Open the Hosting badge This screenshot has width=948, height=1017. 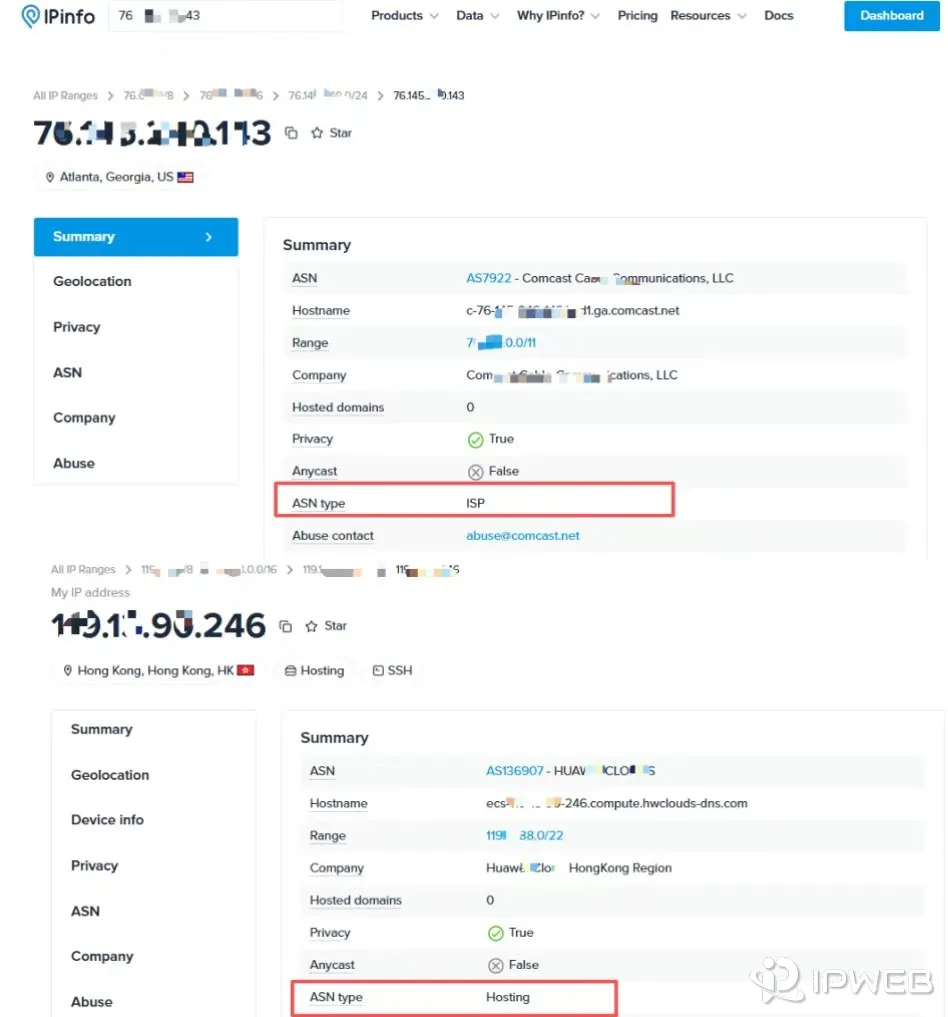click(314, 670)
